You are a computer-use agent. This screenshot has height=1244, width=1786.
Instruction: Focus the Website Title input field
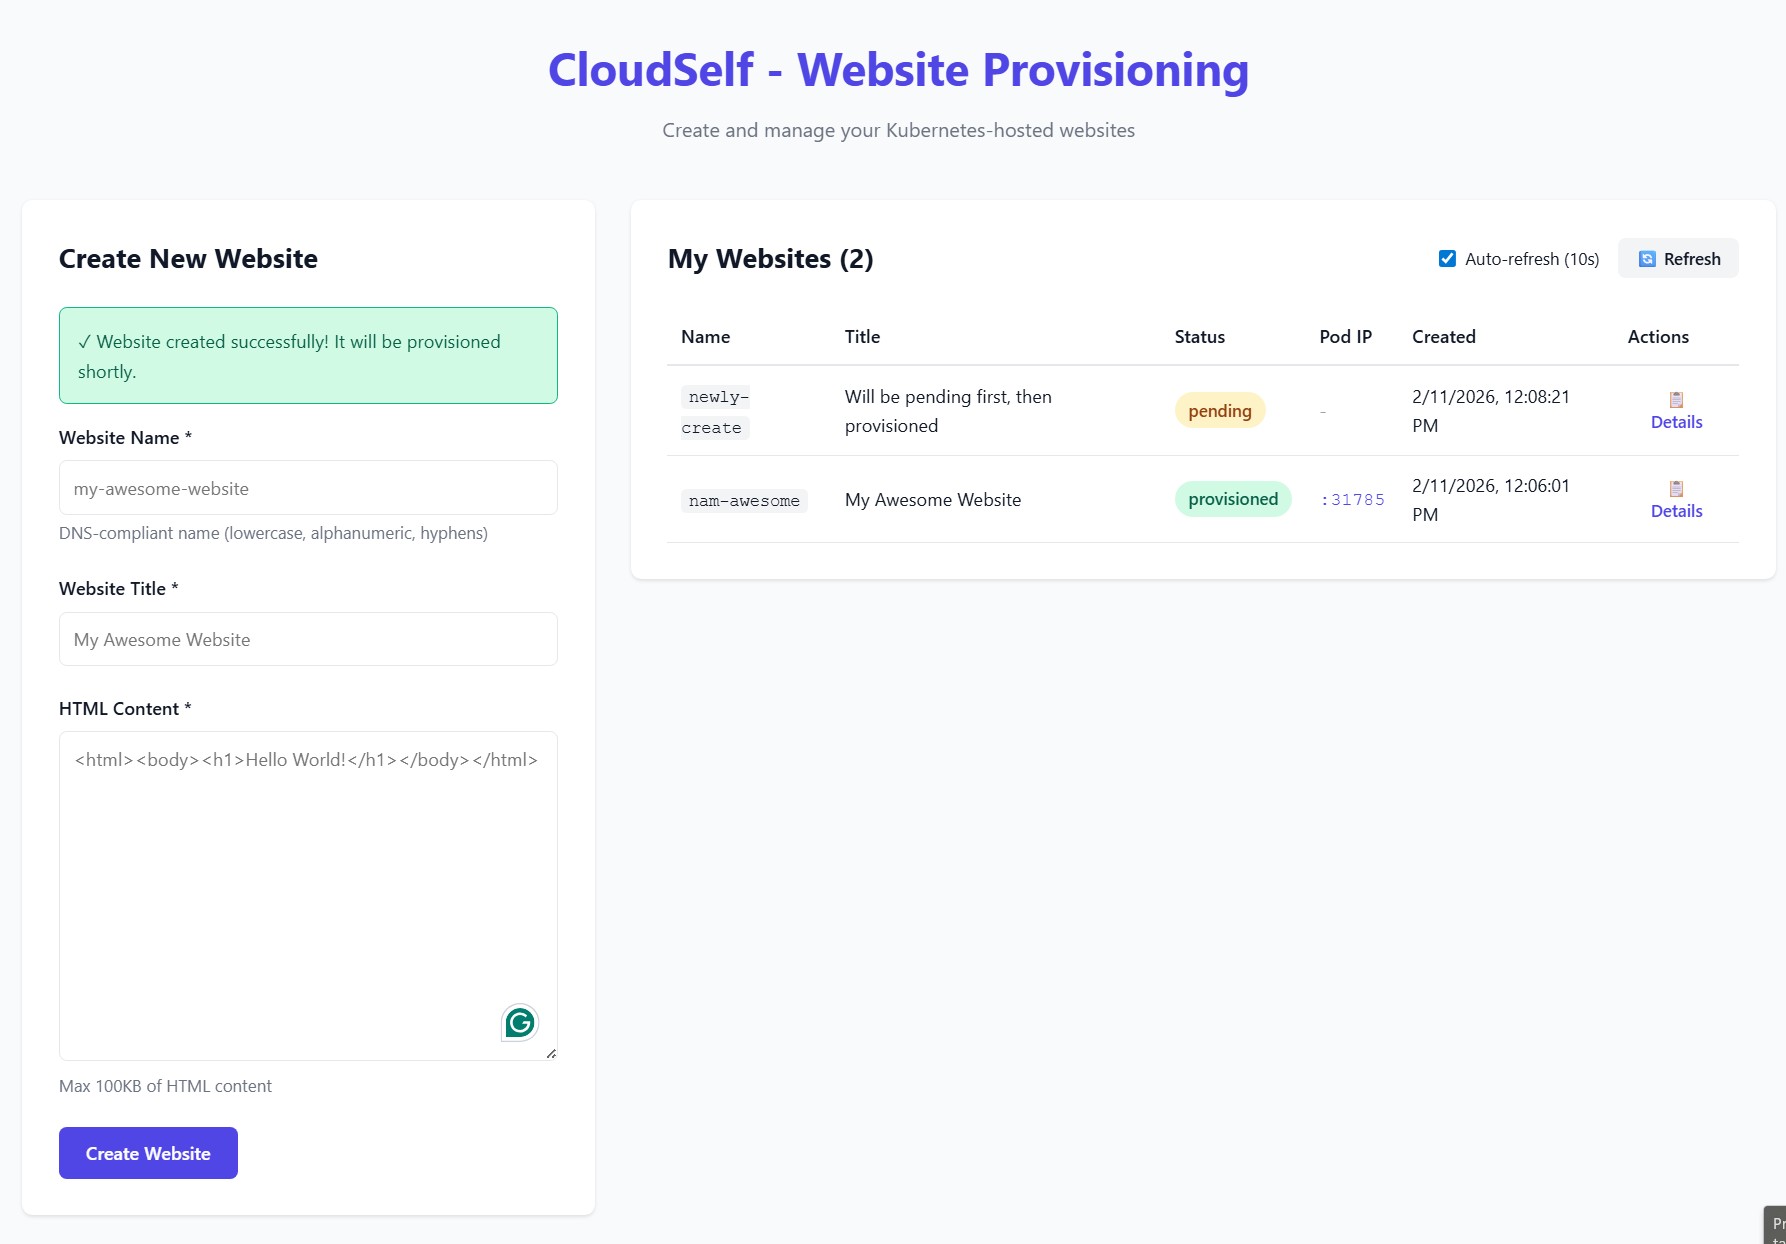pyautogui.click(x=308, y=639)
